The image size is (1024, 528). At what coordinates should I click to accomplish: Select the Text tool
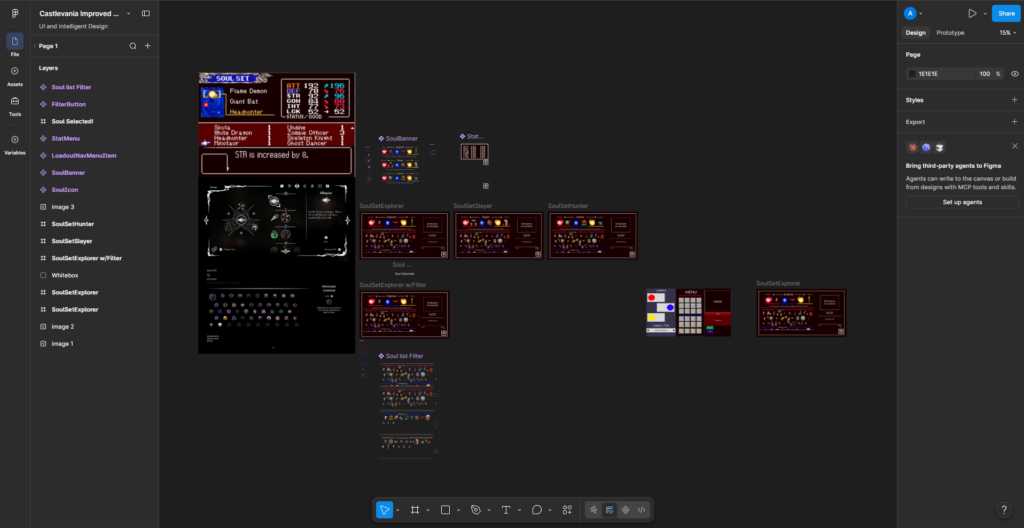click(x=506, y=510)
